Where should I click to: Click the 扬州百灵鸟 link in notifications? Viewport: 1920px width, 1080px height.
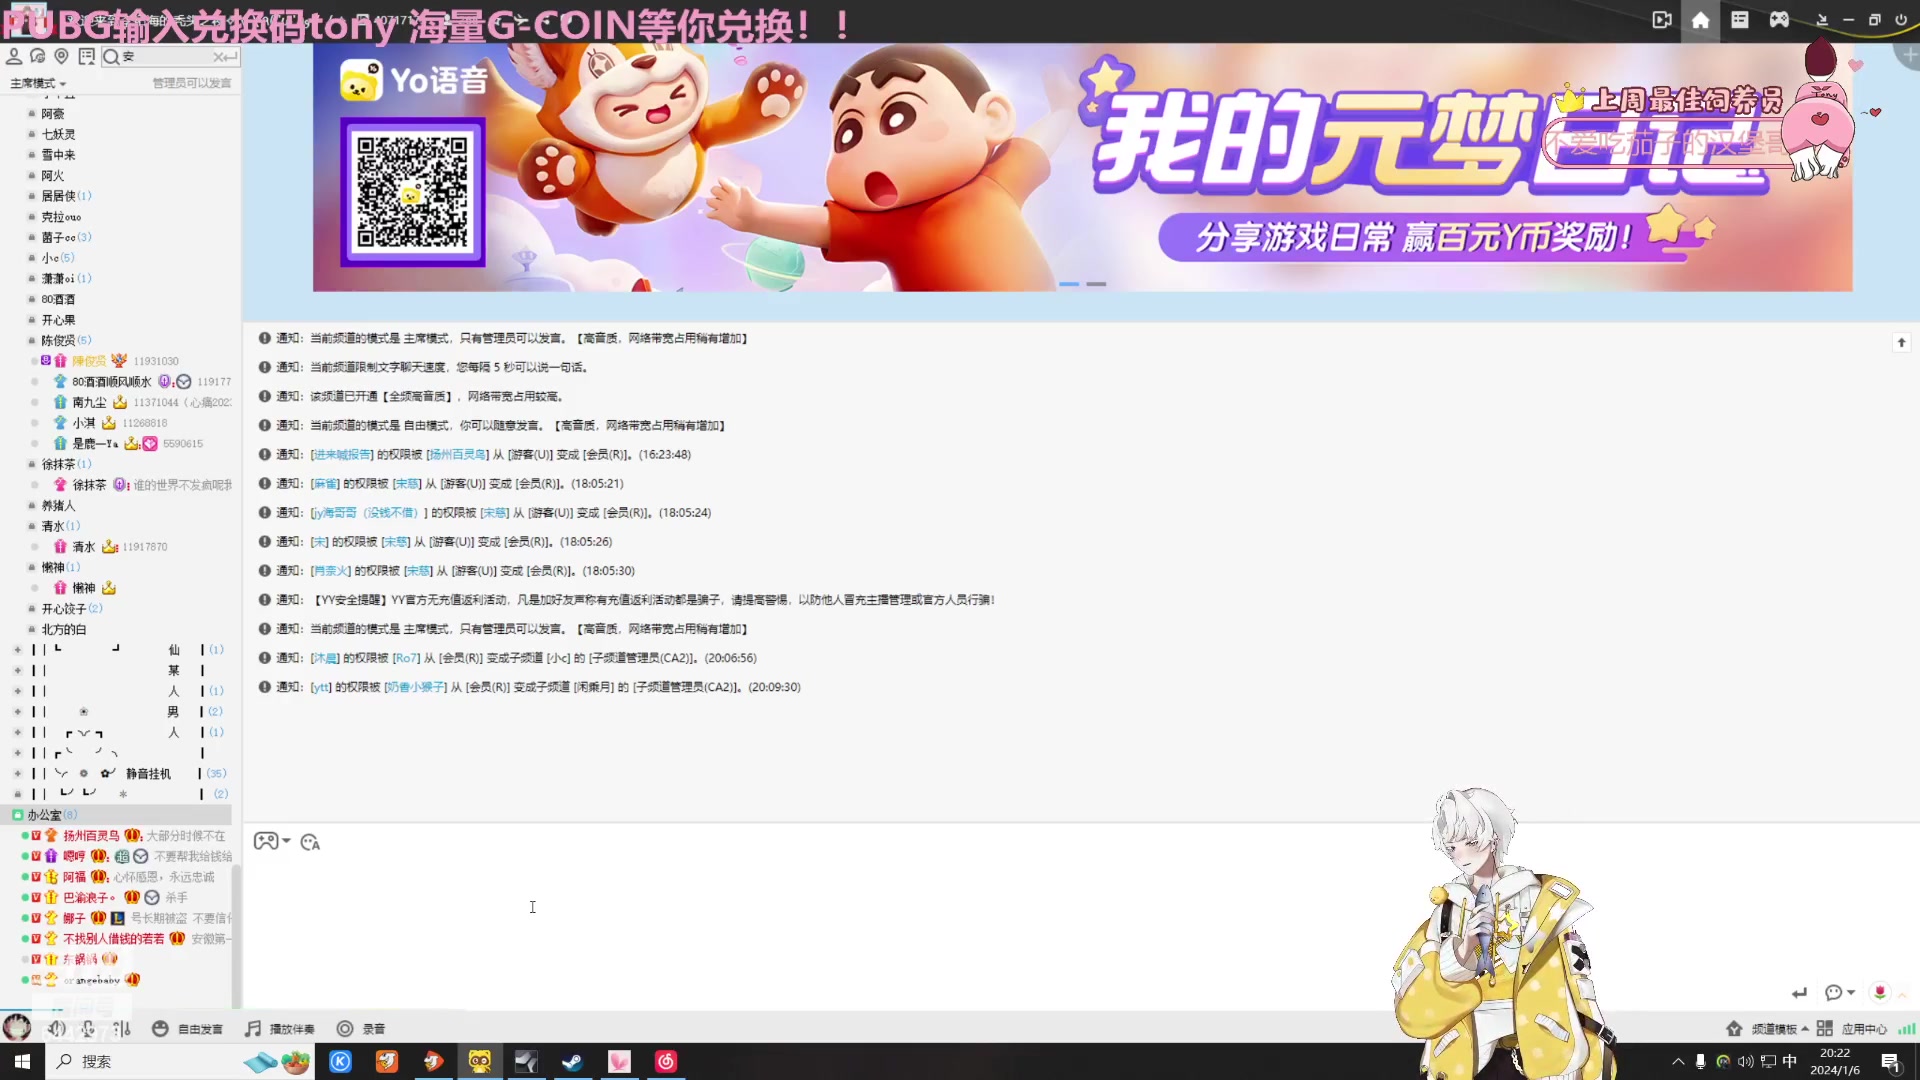458,454
